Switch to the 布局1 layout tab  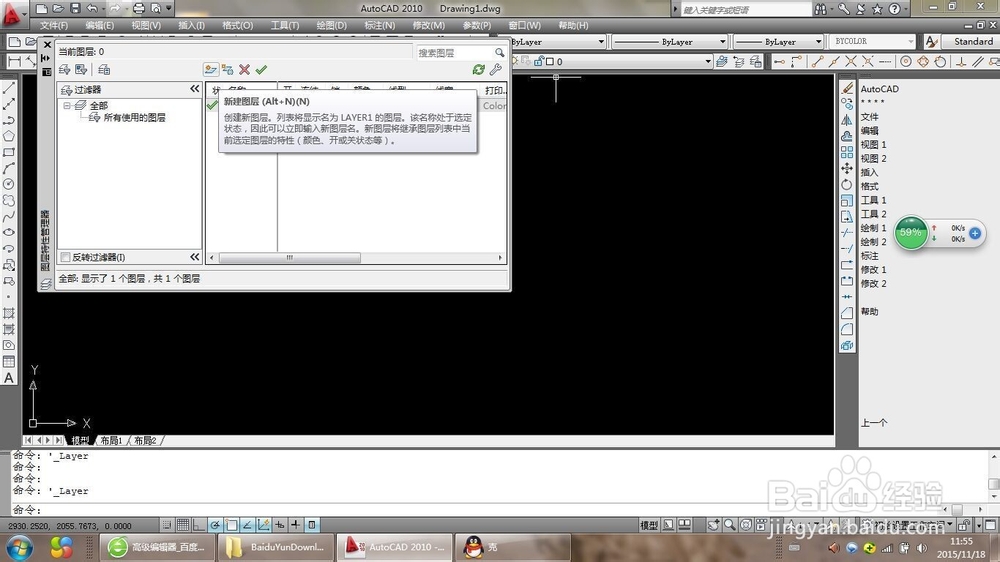coord(111,441)
